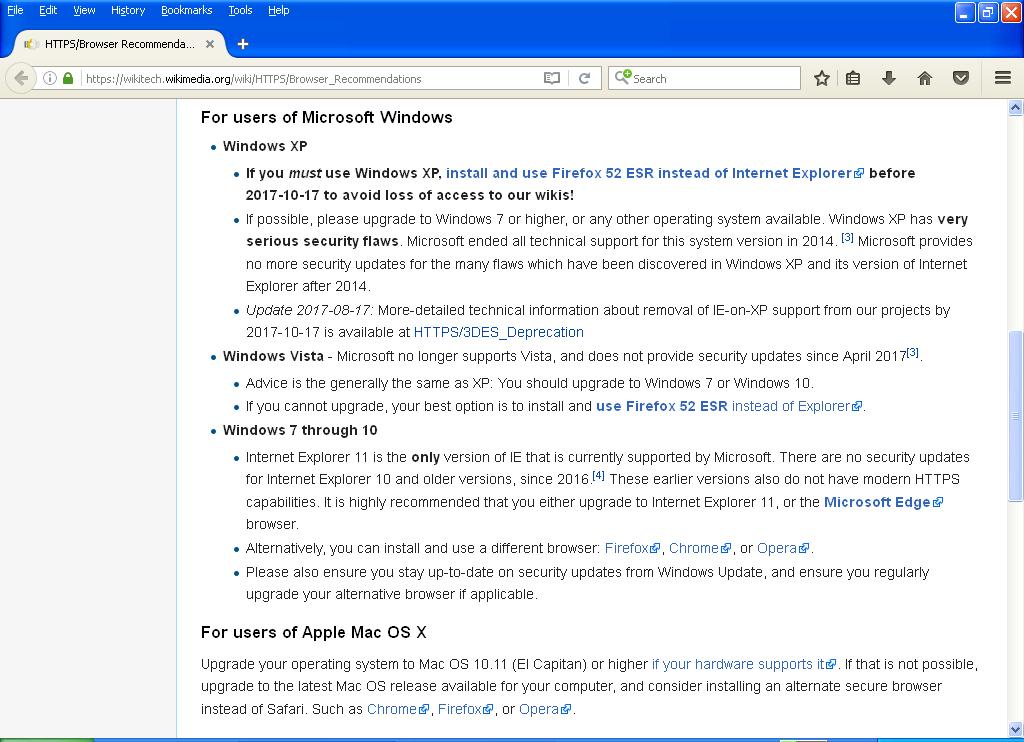Click the 'Windows Vista' bold text
The width and height of the screenshot is (1024, 742).
273,357
